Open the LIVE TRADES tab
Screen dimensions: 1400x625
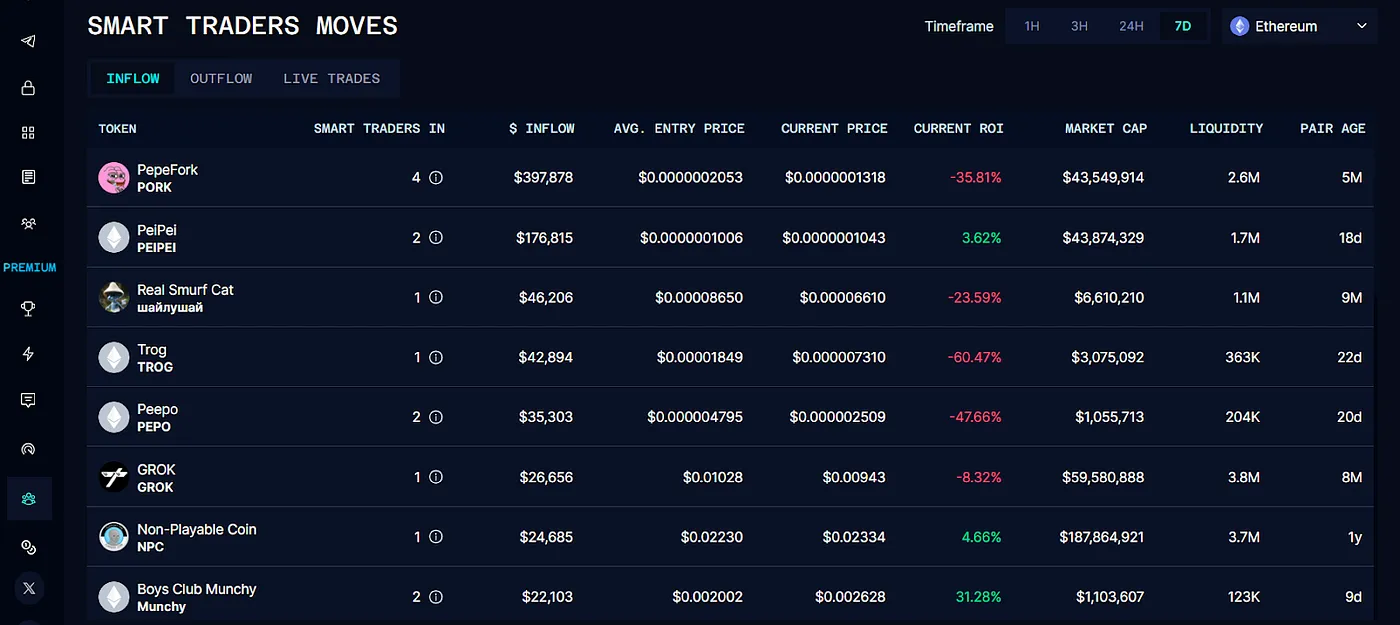[x=331, y=78]
